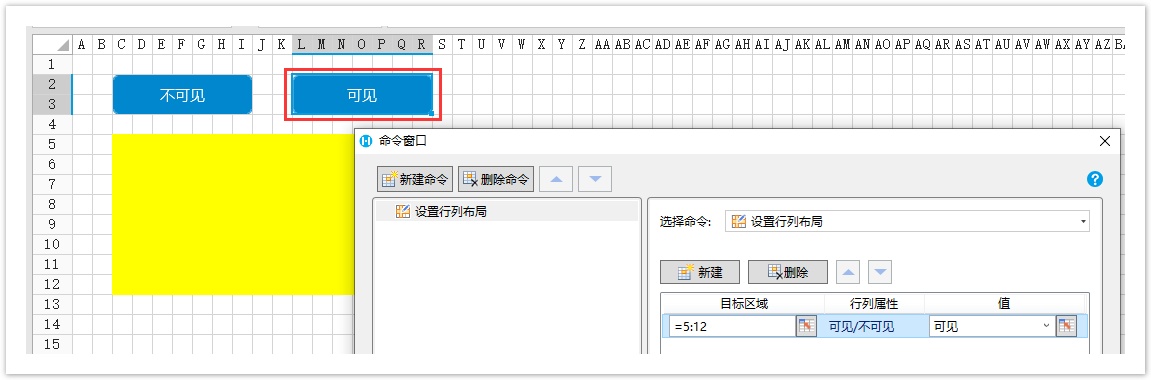Click the select-all corner of the grid

52,45
